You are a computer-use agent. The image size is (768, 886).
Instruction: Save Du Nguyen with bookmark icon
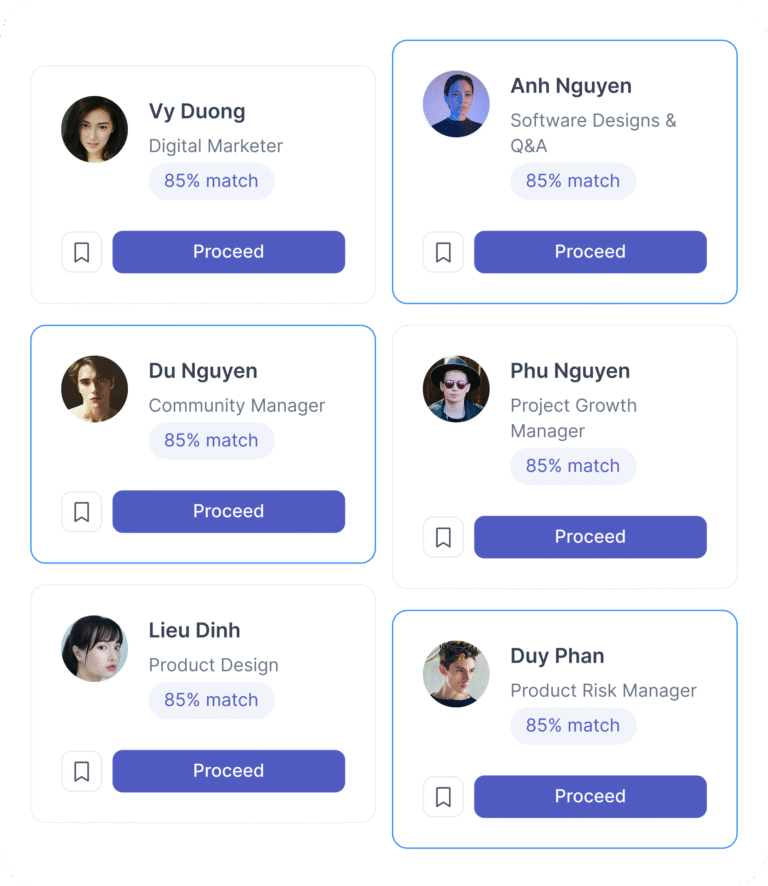(82, 511)
